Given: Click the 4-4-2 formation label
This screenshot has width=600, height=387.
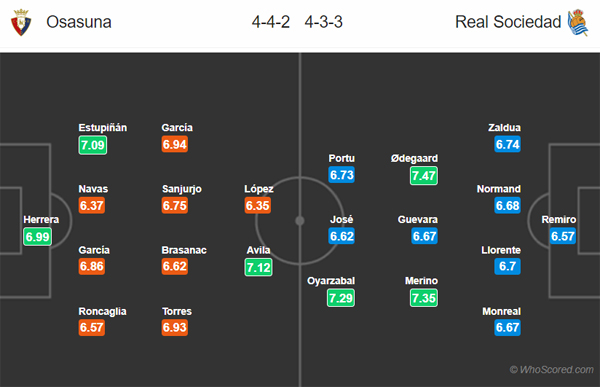Looking at the screenshot, I should pyautogui.click(x=271, y=22).
